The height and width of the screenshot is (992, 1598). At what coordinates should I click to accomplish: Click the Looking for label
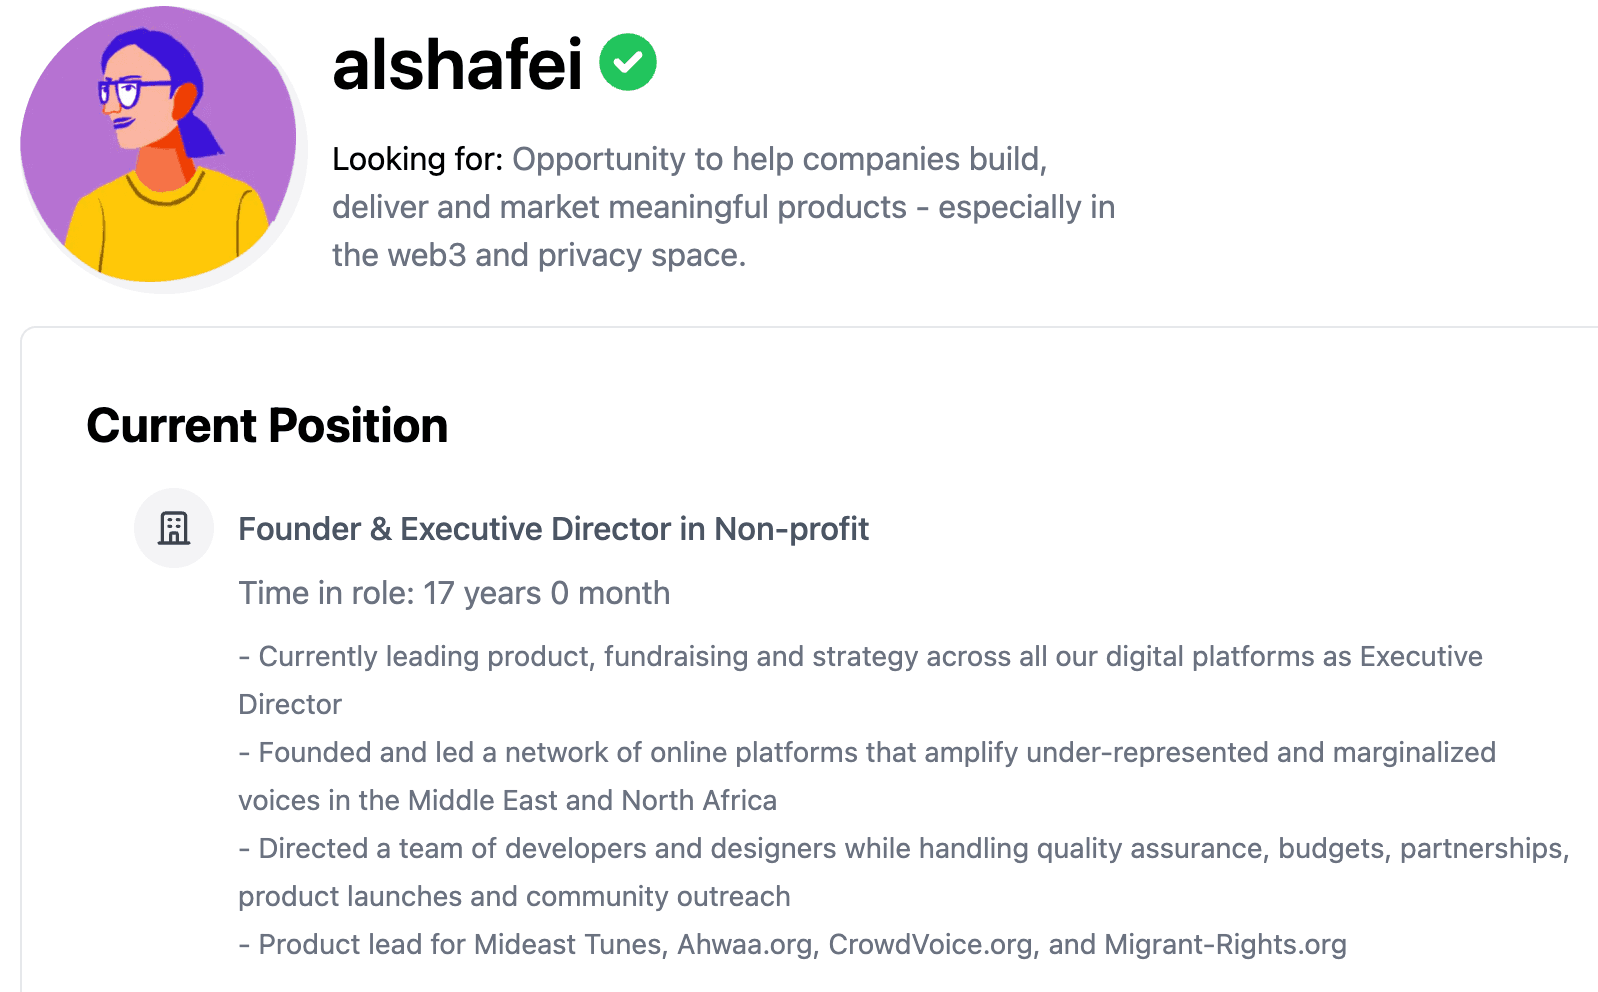[417, 159]
